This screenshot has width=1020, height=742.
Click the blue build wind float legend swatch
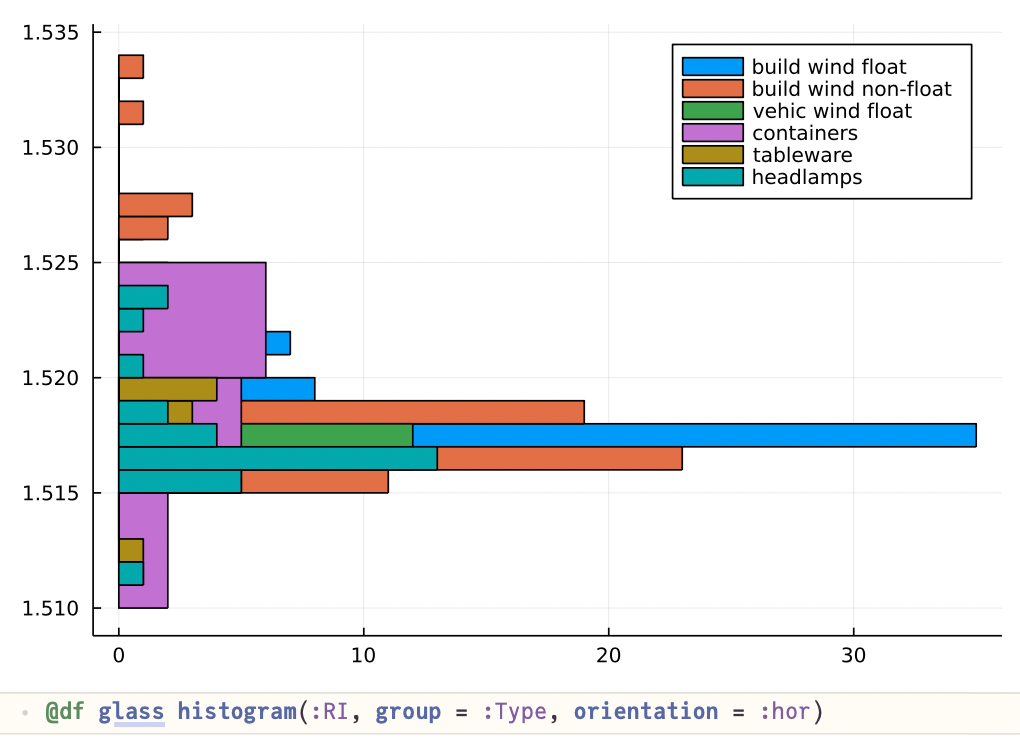point(712,66)
